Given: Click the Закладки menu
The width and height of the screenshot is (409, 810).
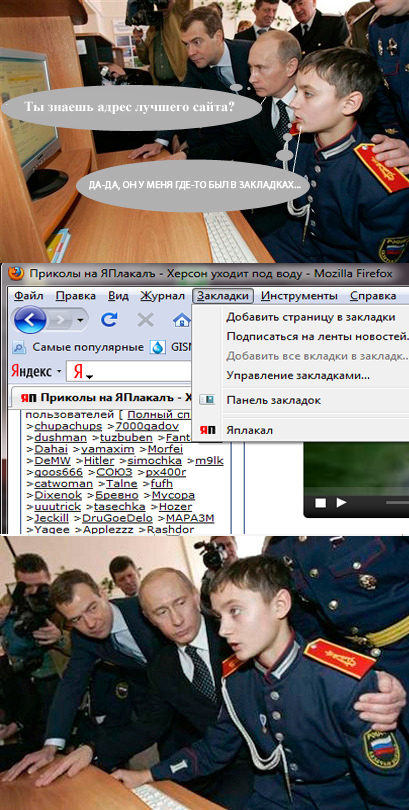Looking at the screenshot, I should click(223, 296).
